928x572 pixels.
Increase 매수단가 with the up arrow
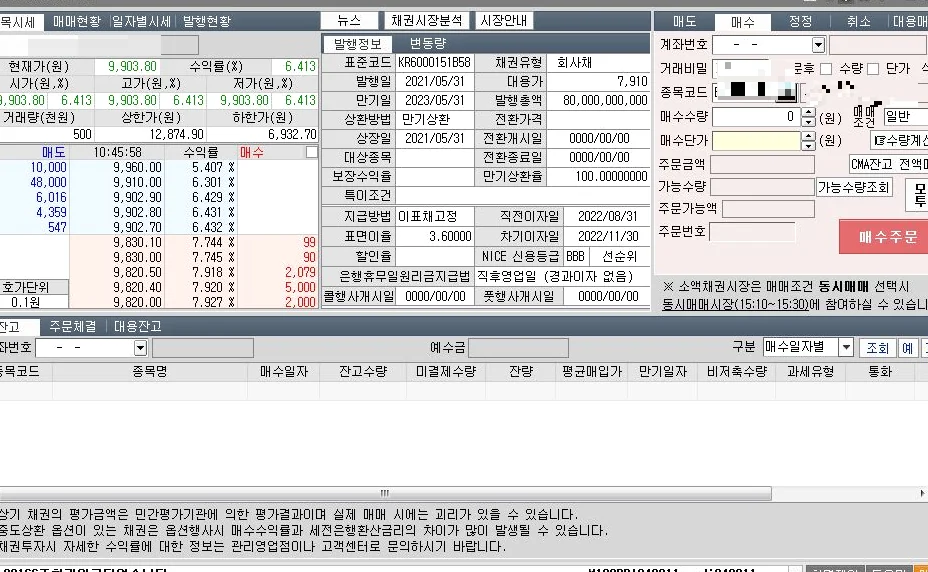(x=808, y=136)
